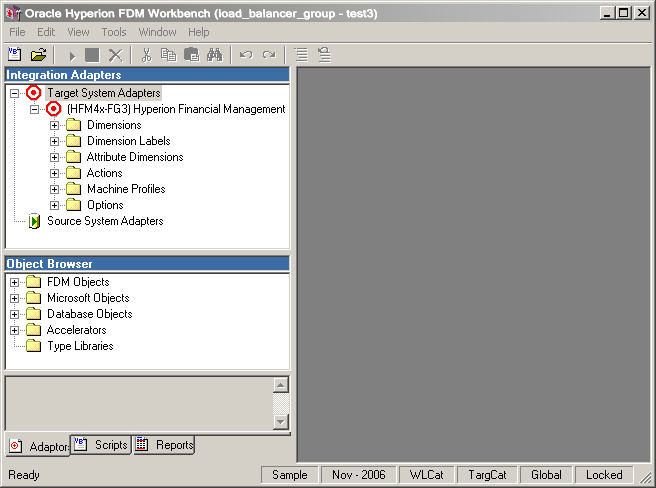Select the FDM Objects tree item
The height and width of the screenshot is (488, 656).
coord(78,282)
